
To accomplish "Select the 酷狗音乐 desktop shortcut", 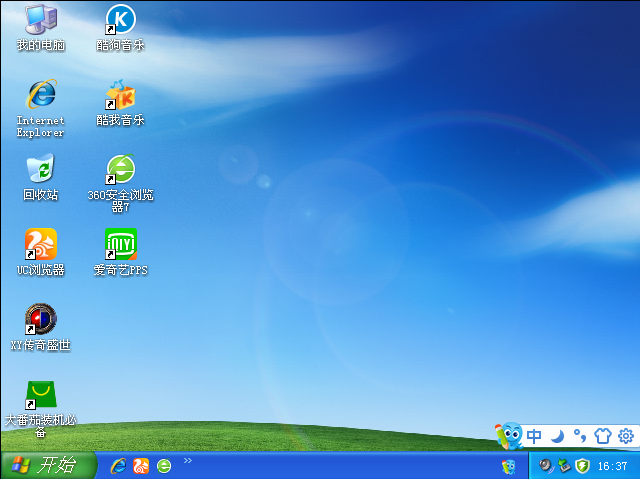I will click(120, 27).
